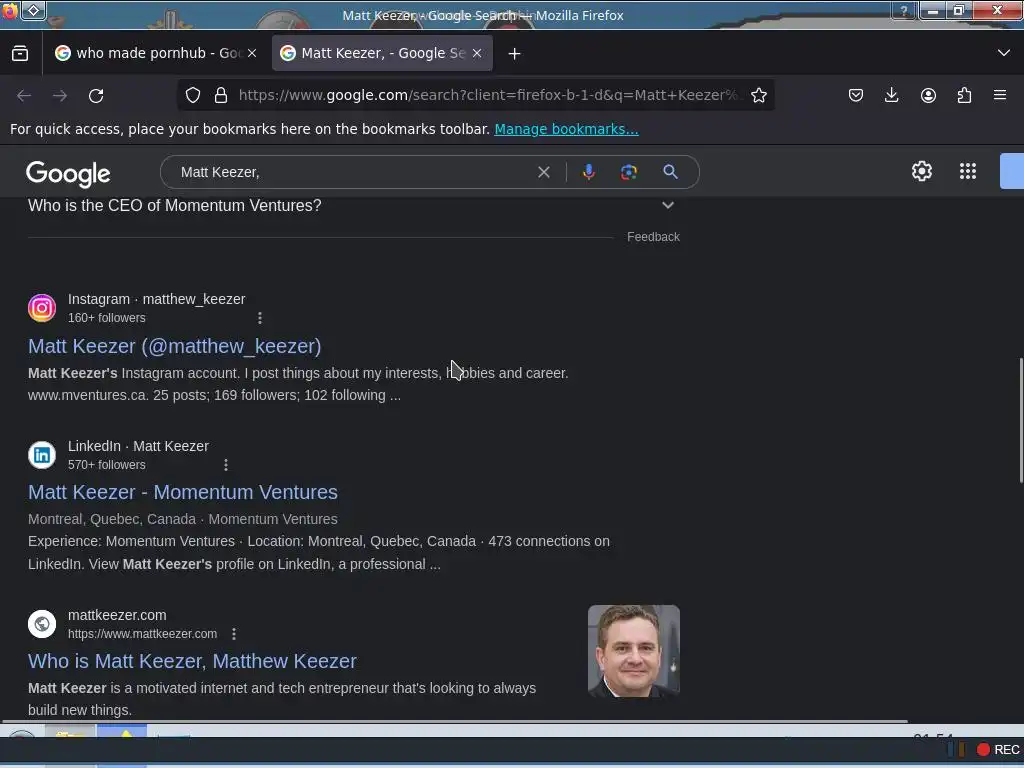Image resolution: width=1024 pixels, height=768 pixels.
Task: Open 'Who is Matt Keezer, Matthew Keezer' link
Action: coord(192,661)
